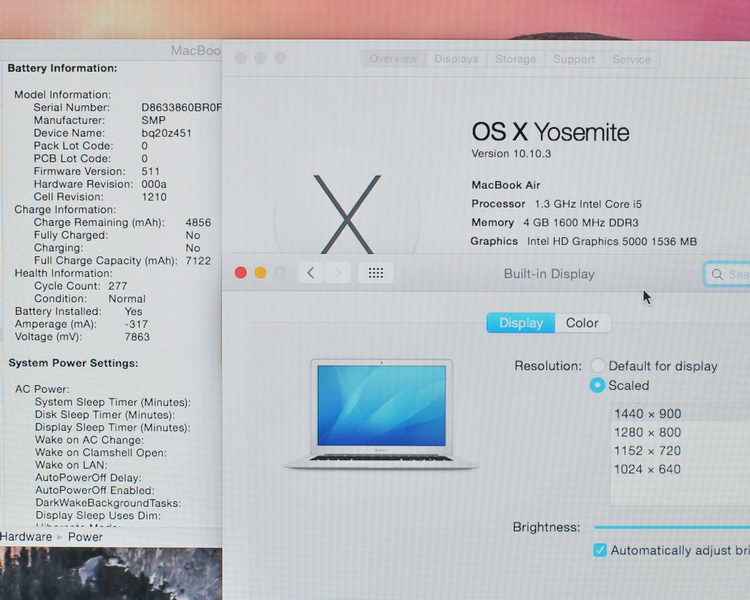Select the Scaled resolution radio button

coord(597,385)
